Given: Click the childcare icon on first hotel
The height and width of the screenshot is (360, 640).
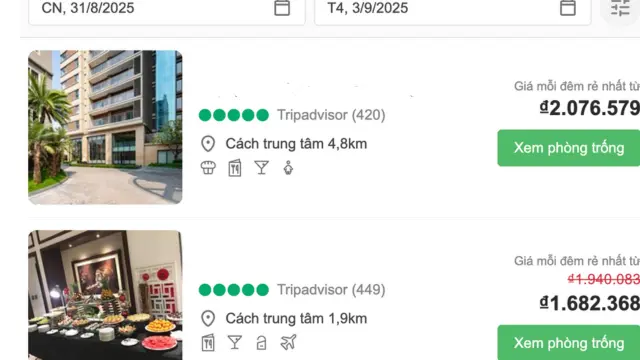Looking at the screenshot, I should (x=288, y=168).
